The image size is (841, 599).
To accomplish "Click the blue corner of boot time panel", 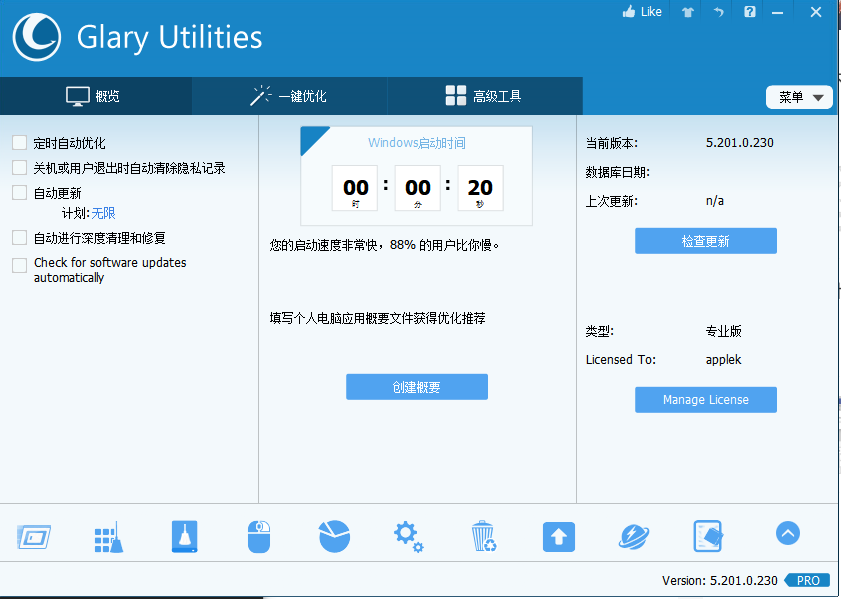I will [x=311, y=137].
